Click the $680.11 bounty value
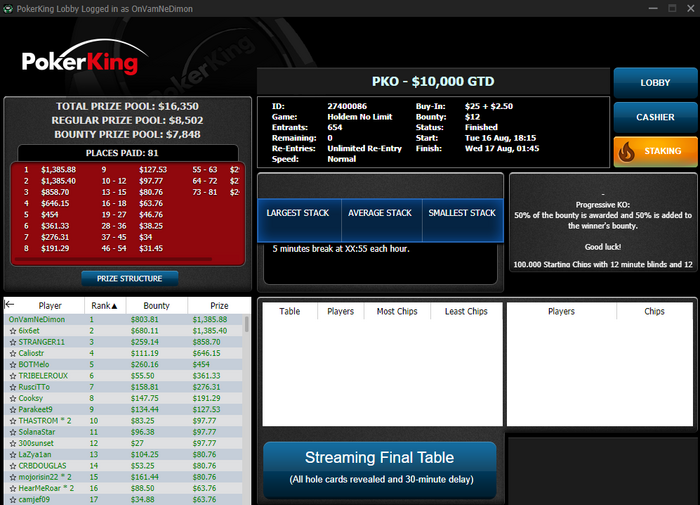The width and height of the screenshot is (700, 505). pos(144,331)
